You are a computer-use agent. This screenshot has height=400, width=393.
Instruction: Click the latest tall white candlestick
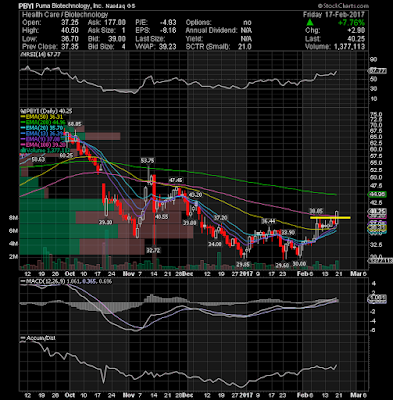[337, 217]
